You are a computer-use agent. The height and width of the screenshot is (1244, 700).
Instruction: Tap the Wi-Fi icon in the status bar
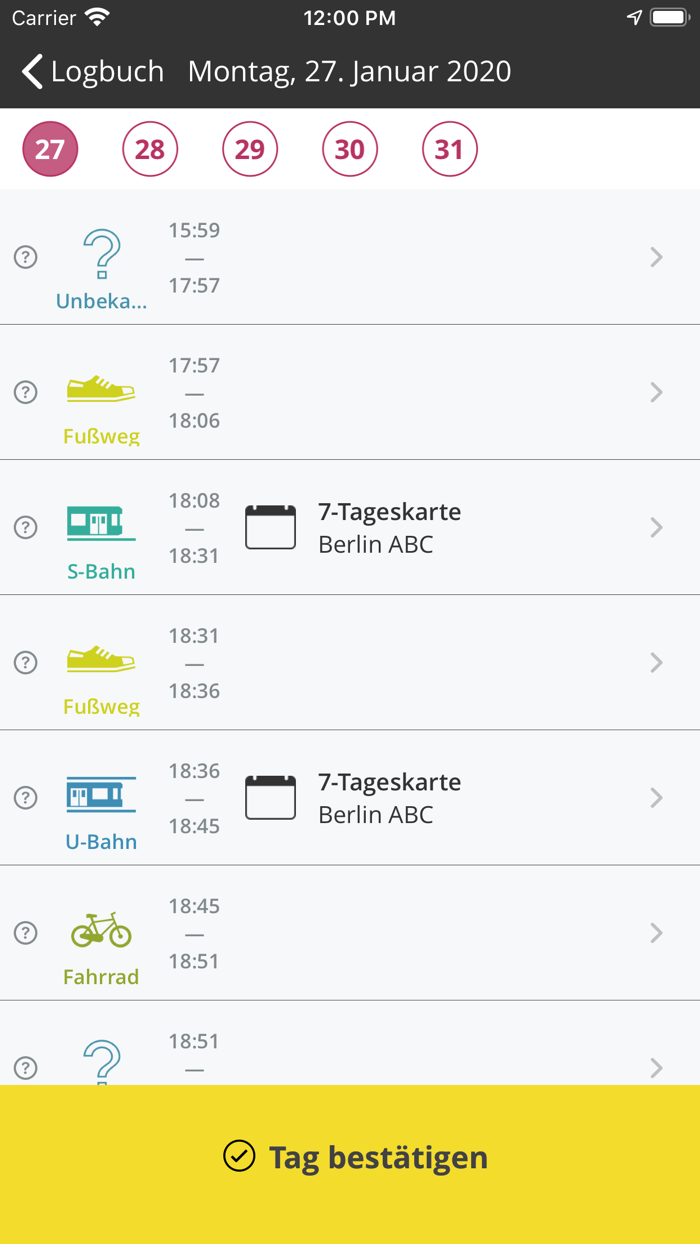tap(97, 17)
